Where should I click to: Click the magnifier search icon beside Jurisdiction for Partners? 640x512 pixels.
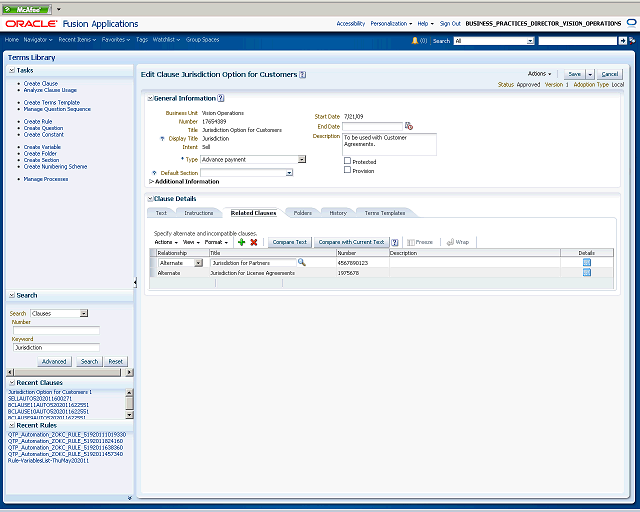coord(302,263)
